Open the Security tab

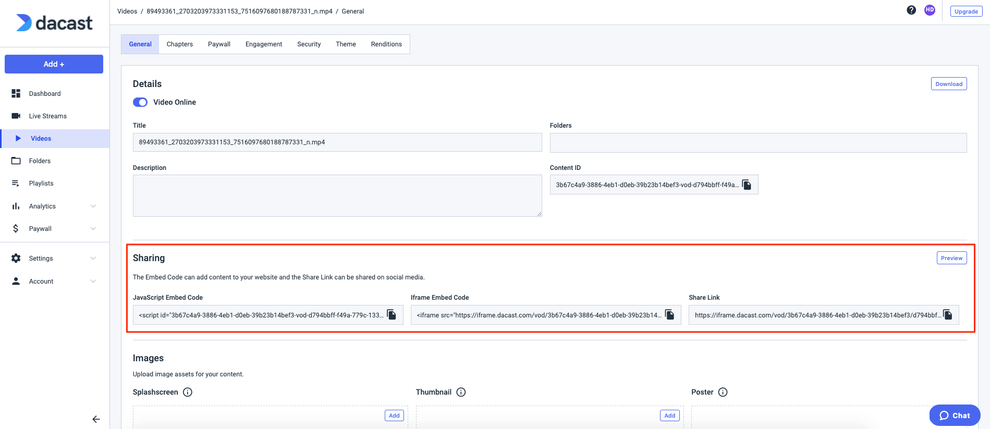coord(309,44)
